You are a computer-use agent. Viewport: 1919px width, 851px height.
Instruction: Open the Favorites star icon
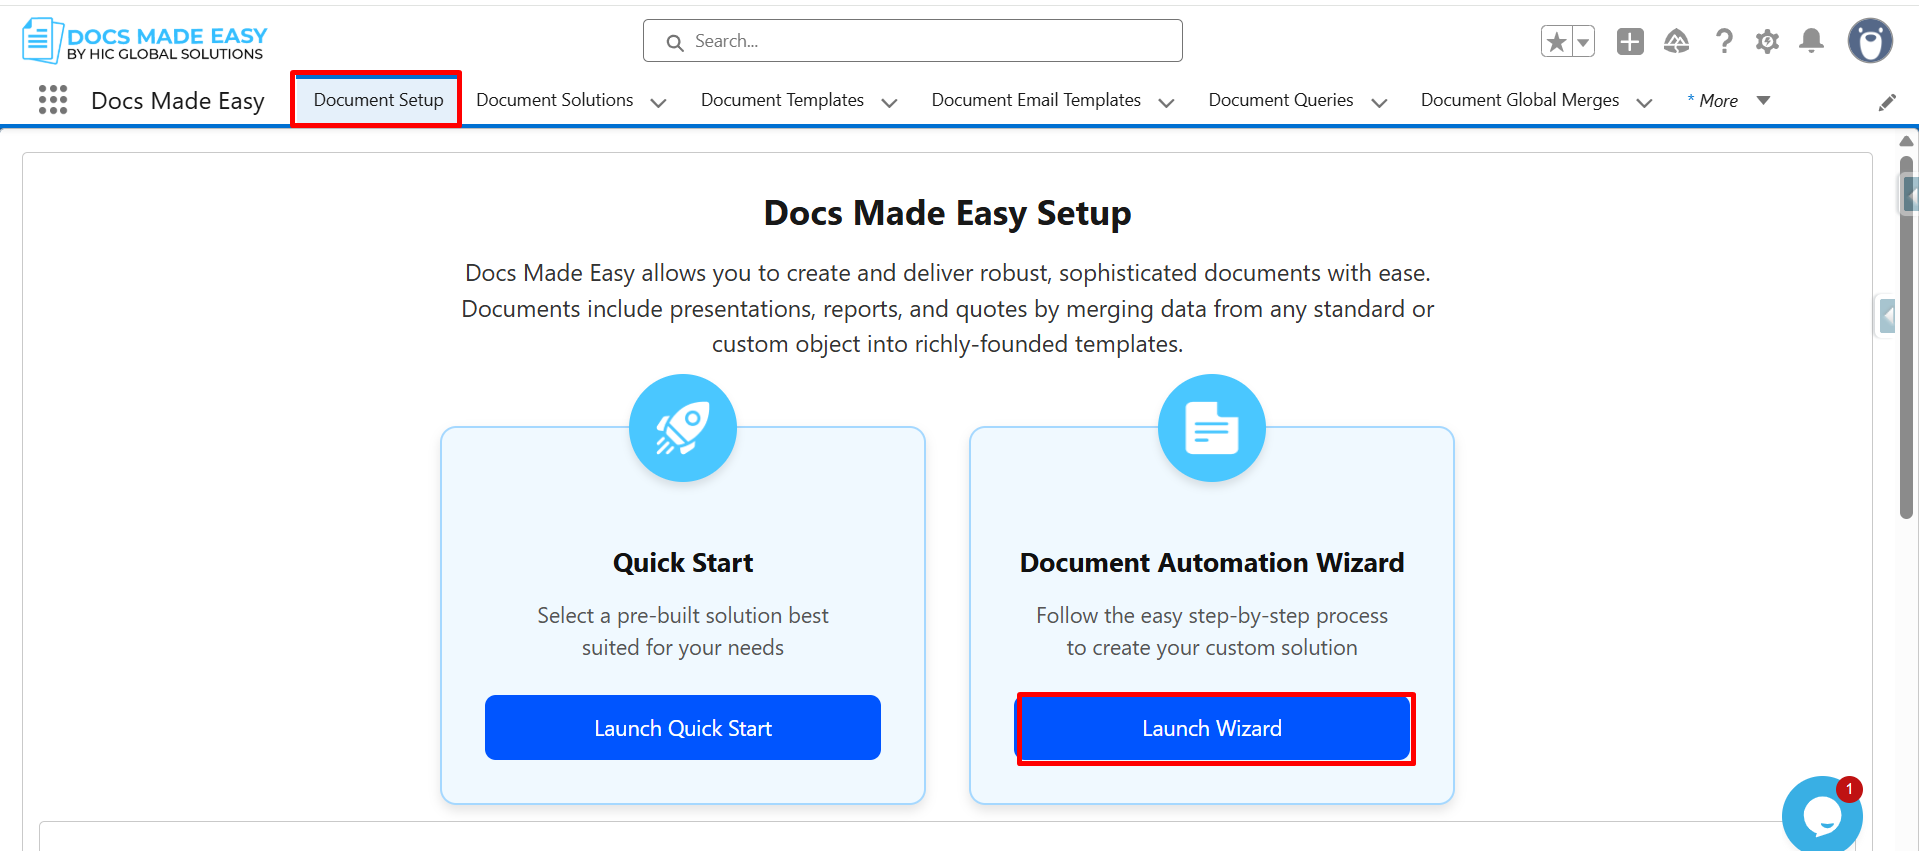[x=1556, y=41]
